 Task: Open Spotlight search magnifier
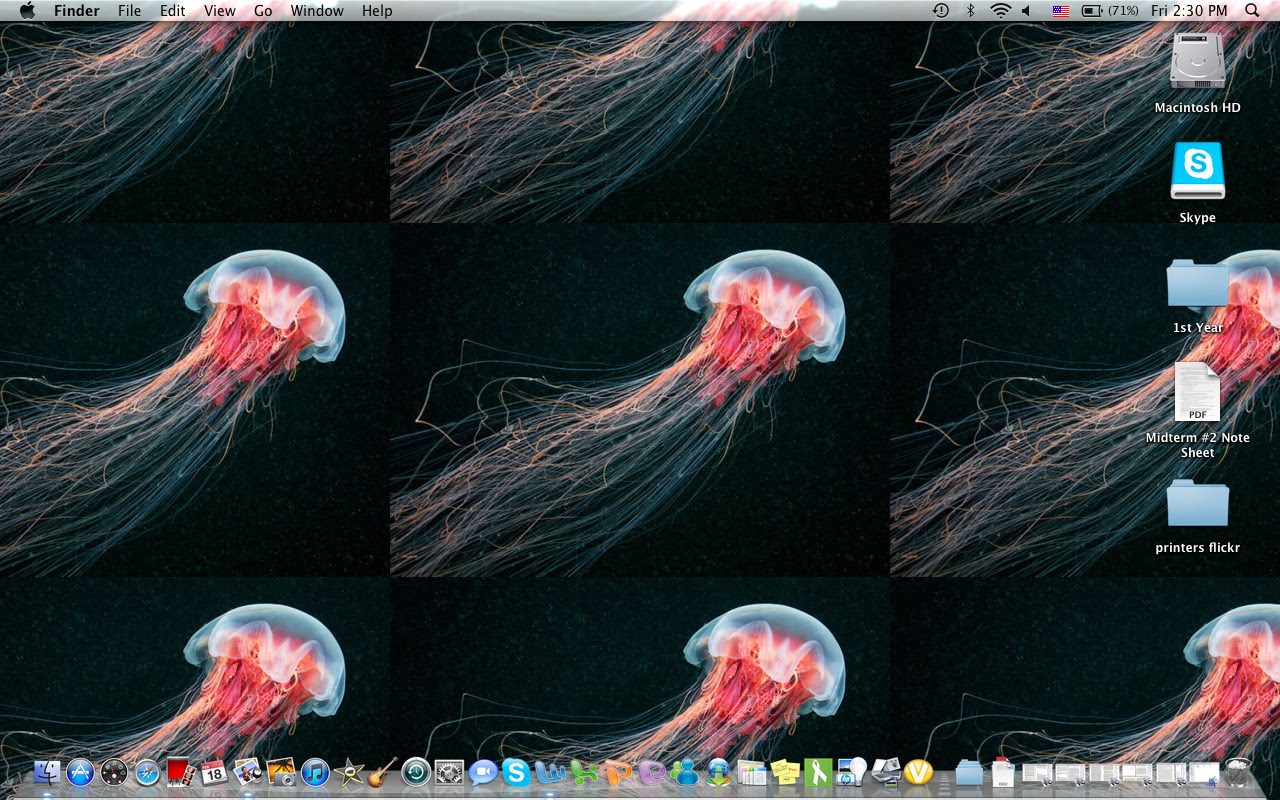(x=1252, y=11)
